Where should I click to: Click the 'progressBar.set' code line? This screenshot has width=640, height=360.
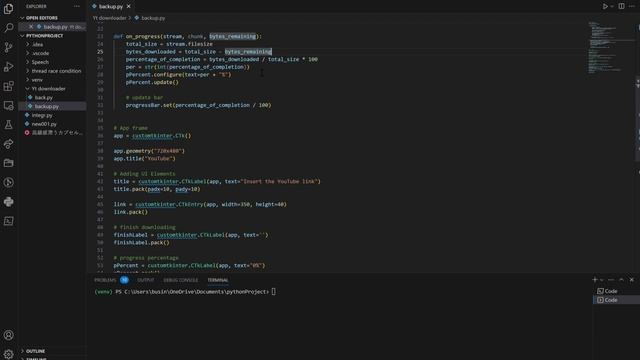[198, 105]
